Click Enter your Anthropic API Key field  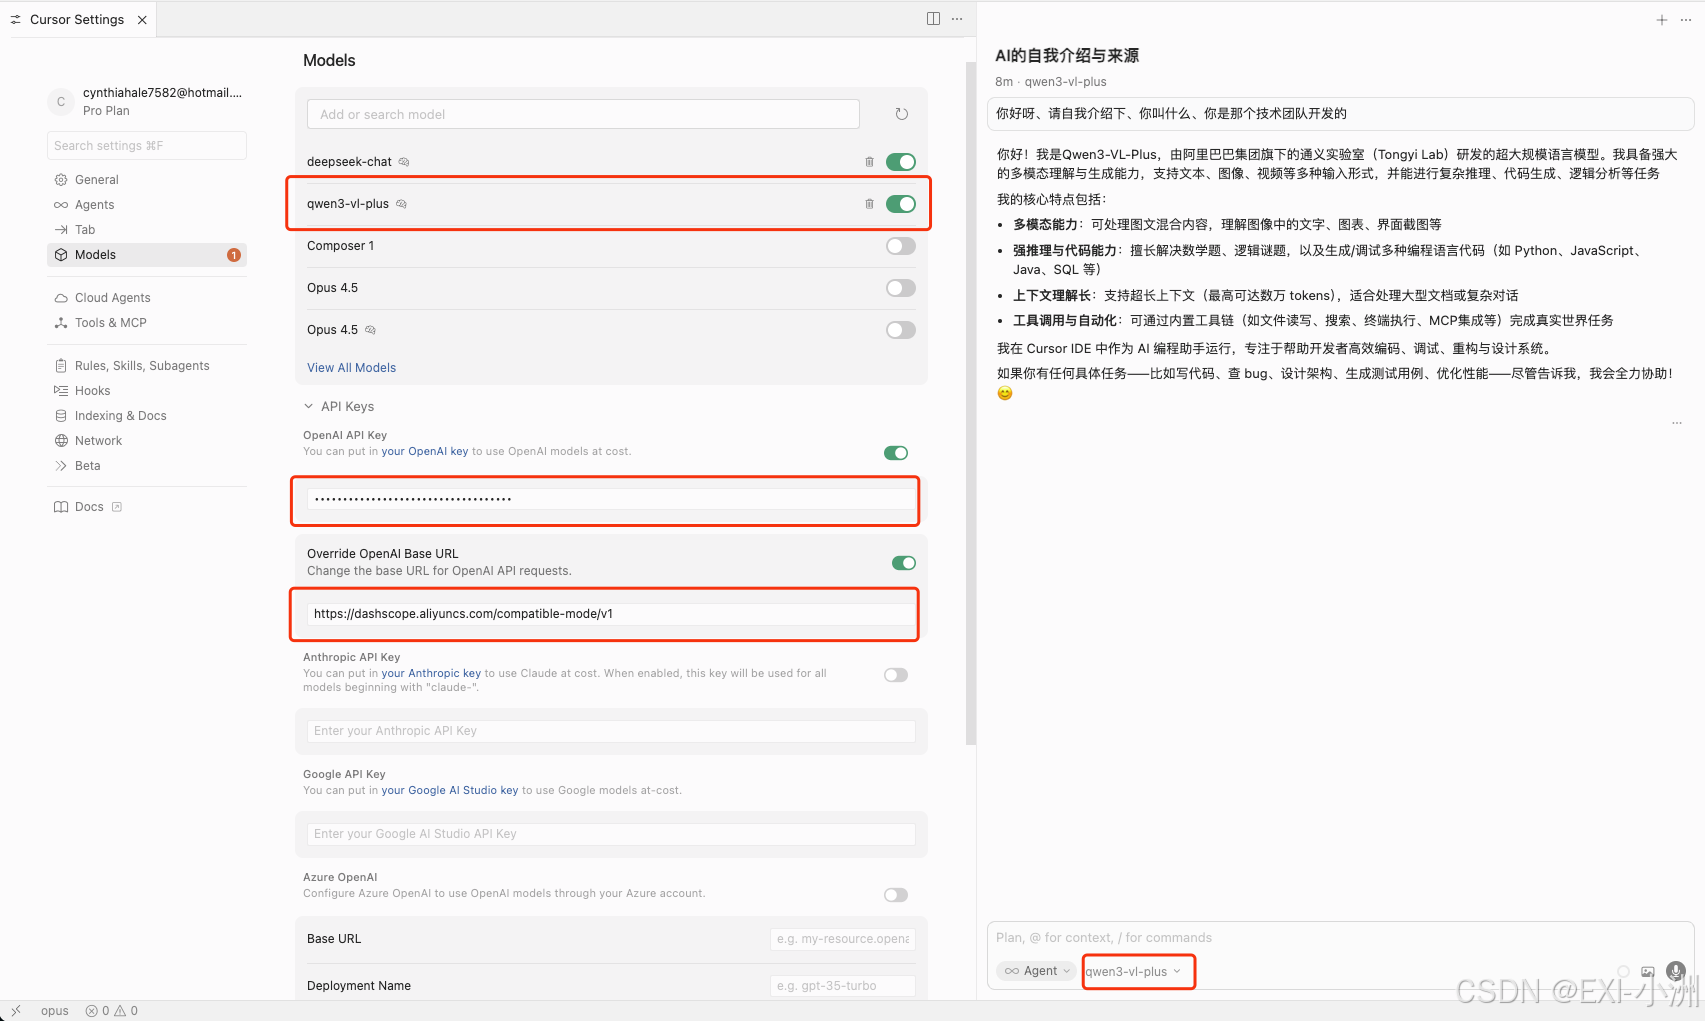click(x=611, y=731)
